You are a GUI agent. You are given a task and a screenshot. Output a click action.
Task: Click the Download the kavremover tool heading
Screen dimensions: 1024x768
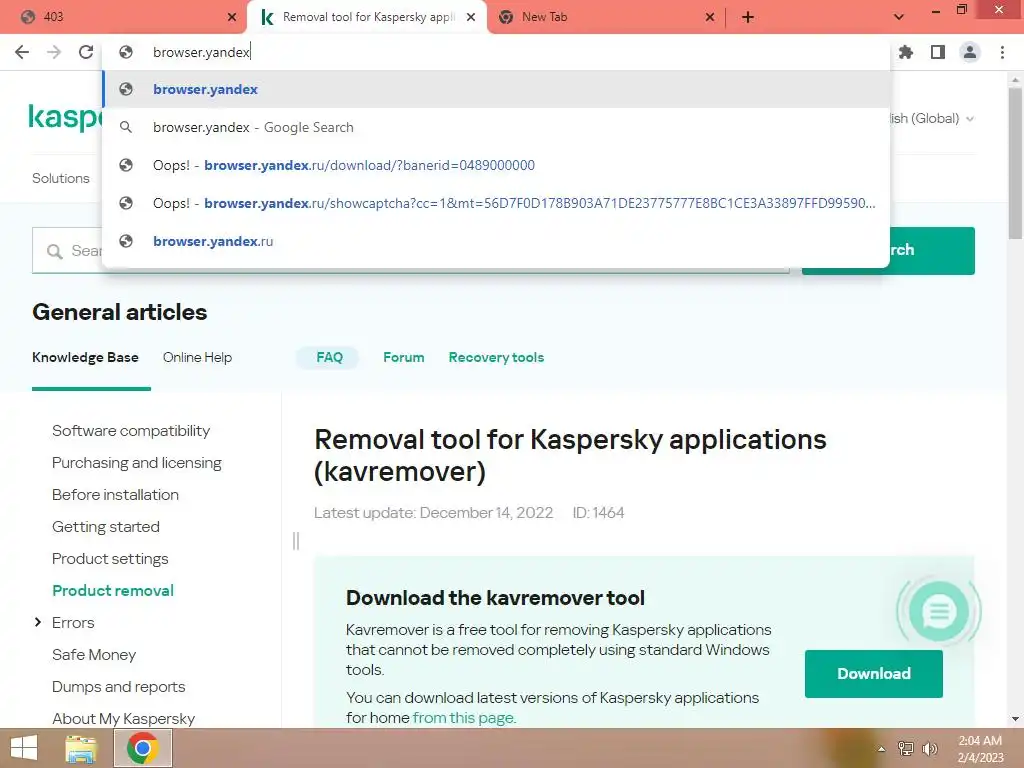(x=495, y=598)
